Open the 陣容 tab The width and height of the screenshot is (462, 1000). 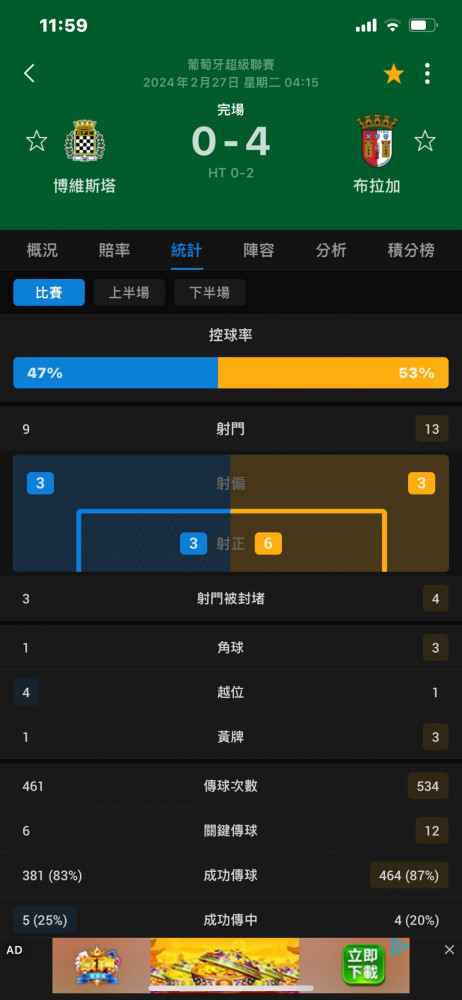(258, 250)
